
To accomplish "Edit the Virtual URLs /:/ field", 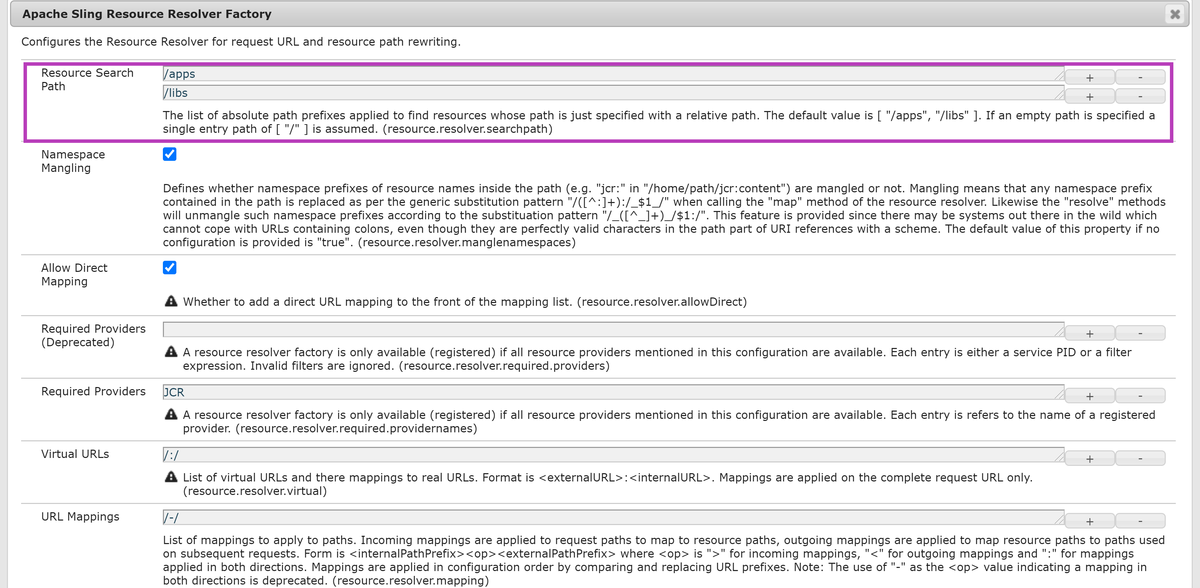I will [613, 455].
